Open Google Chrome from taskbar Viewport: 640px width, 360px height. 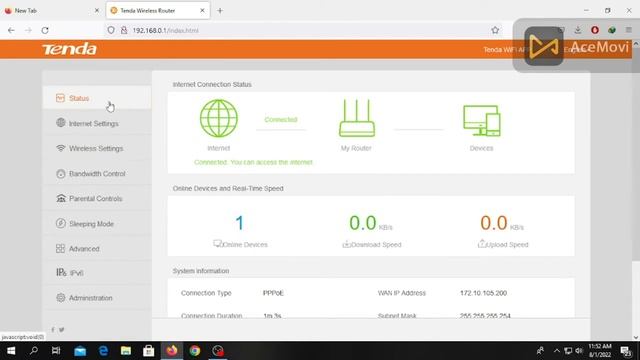coord(195,351)
